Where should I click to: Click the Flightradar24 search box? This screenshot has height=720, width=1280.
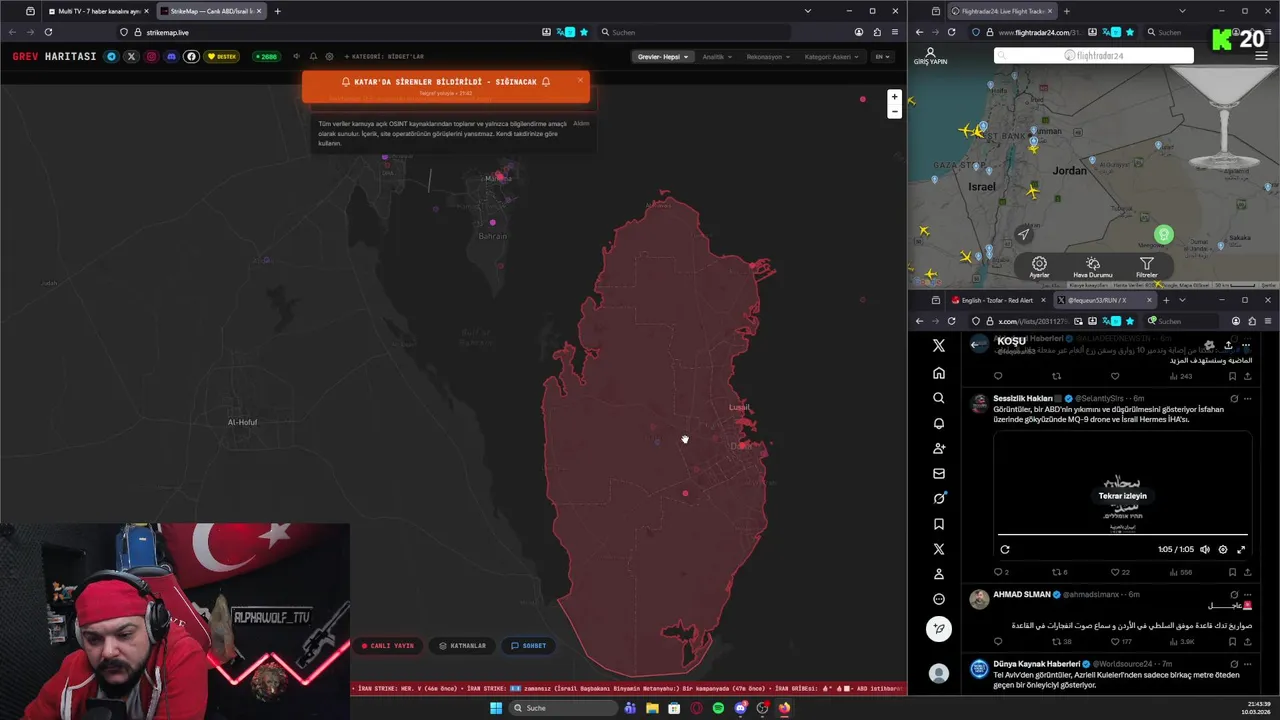coord(1094,56)
